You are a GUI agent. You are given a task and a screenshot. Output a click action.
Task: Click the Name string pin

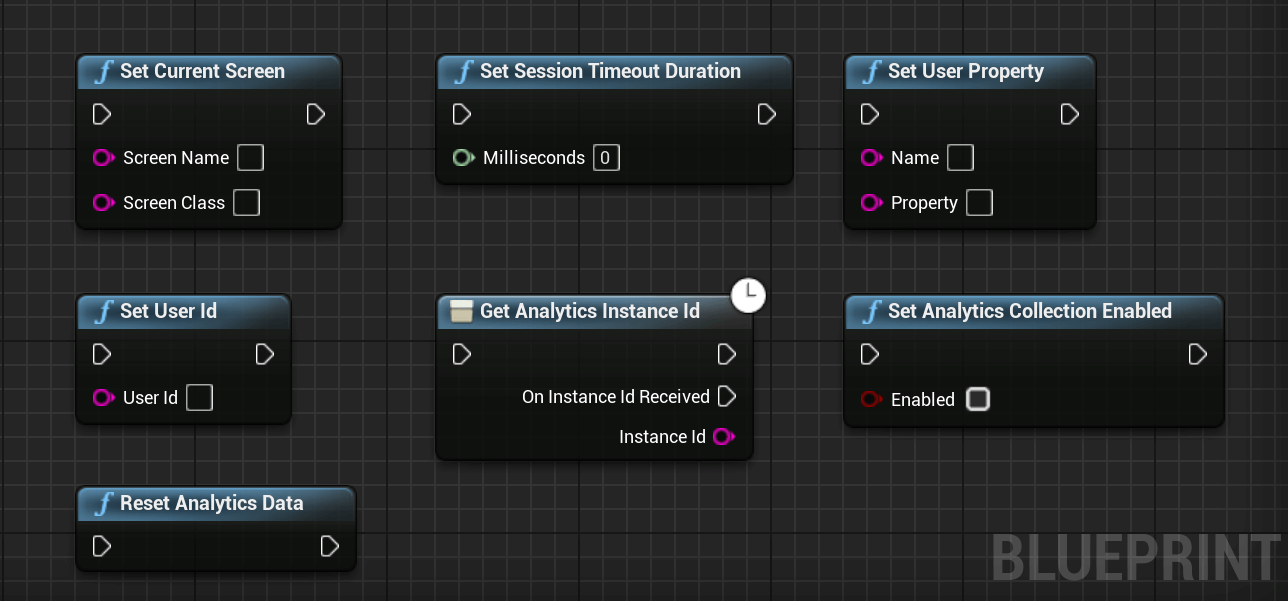[x=872, y=158]
